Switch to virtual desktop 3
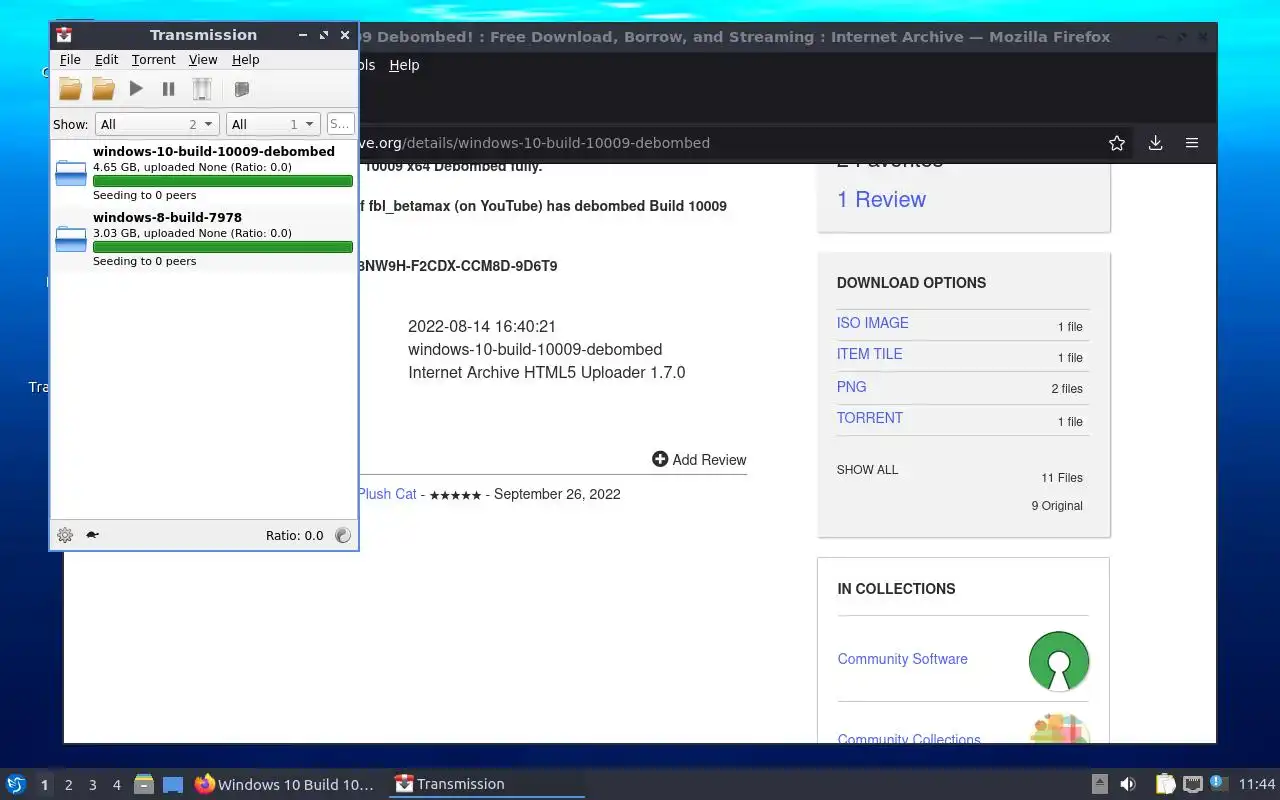Screen dimensions: 1280x800 point(92,785)
